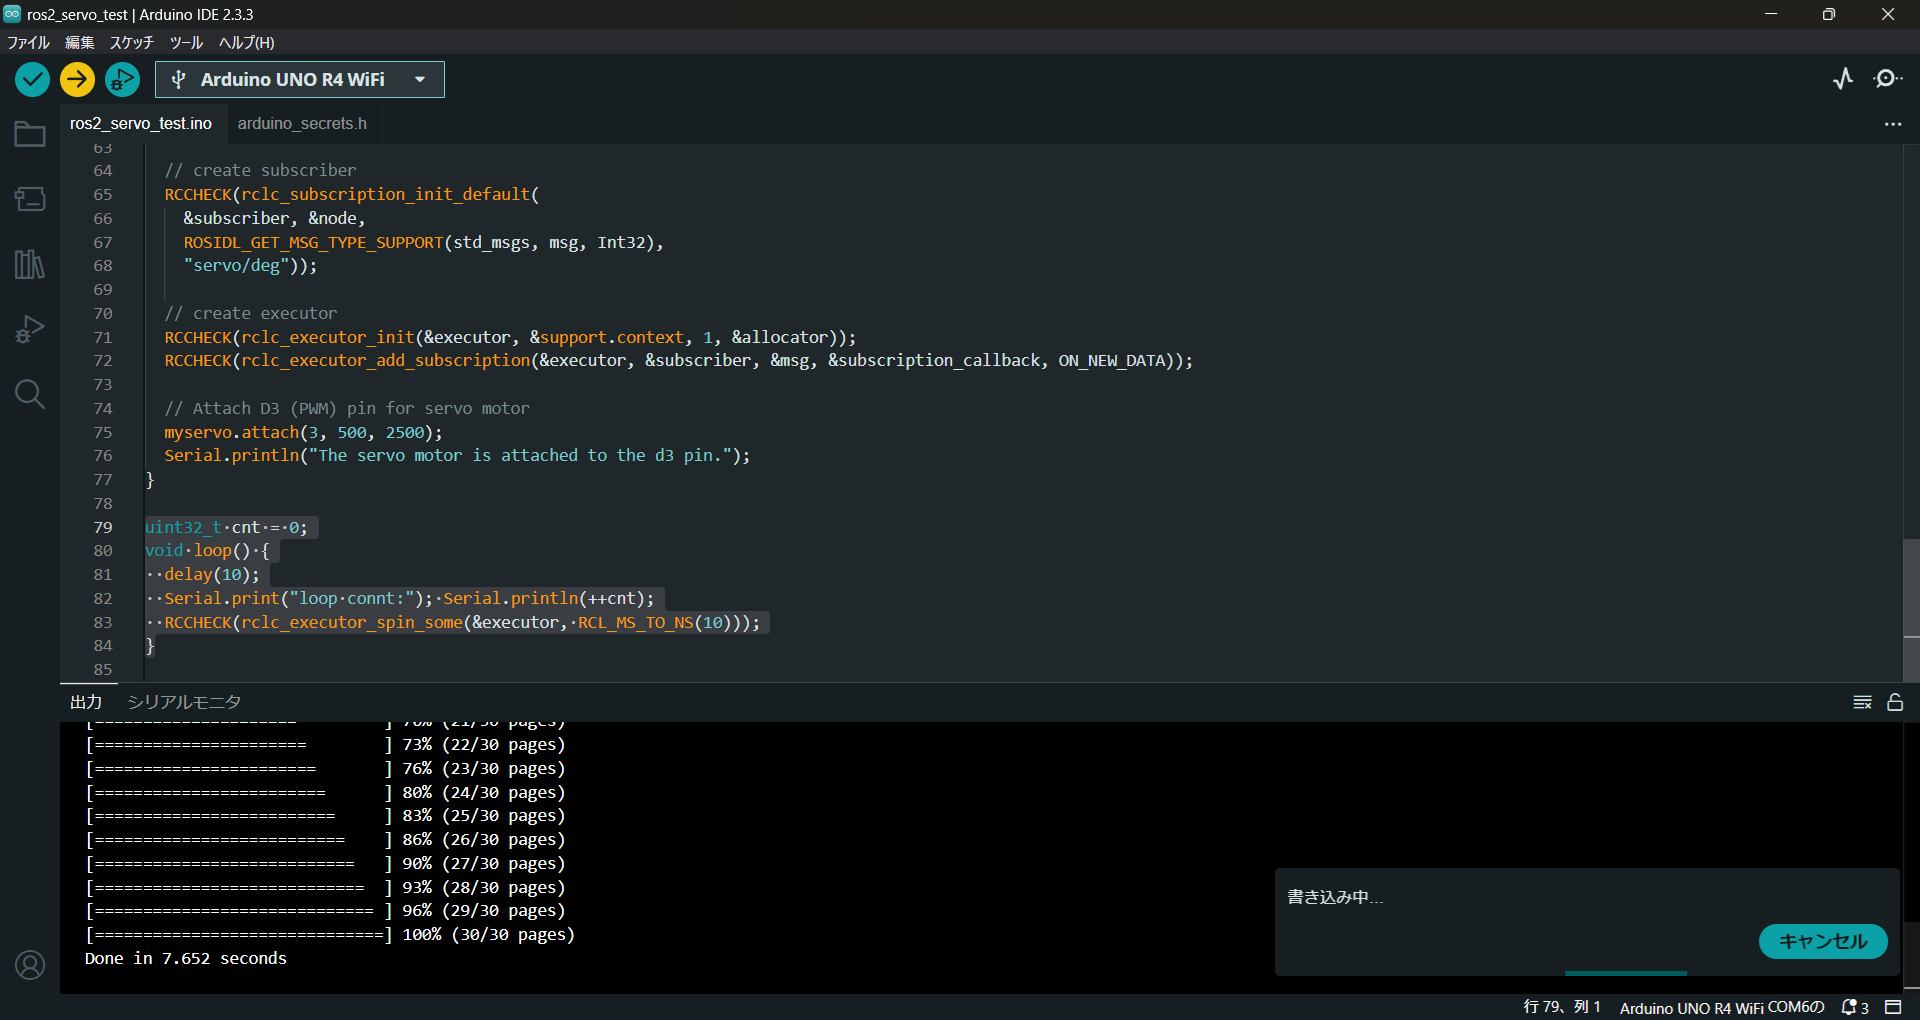
Task: Toggle the bottom panel from status bar
Action: click(x=1893, y=1007)
